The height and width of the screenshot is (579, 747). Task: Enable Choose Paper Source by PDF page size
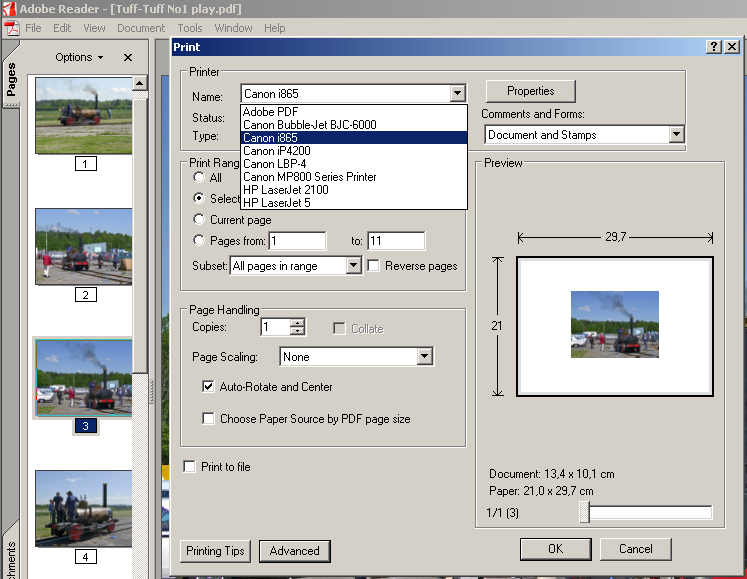point(208,418)
